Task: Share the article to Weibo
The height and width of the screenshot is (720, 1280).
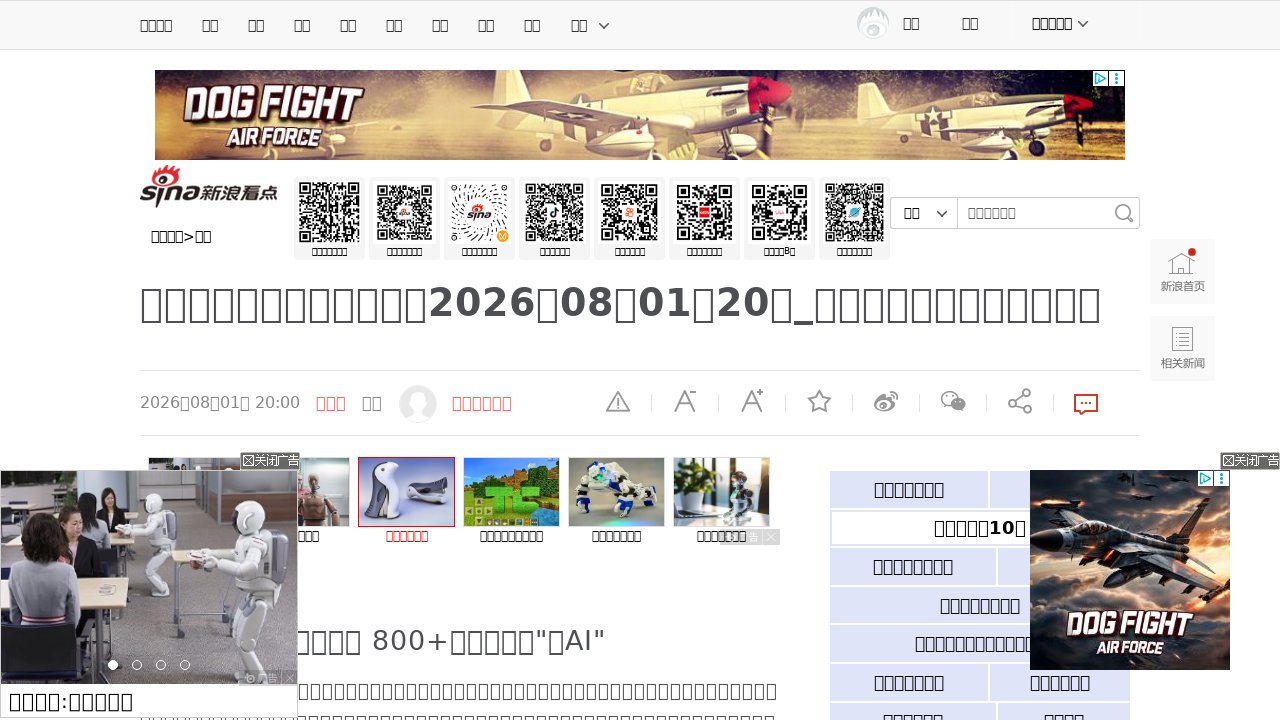Action: (x=886, y=402)
